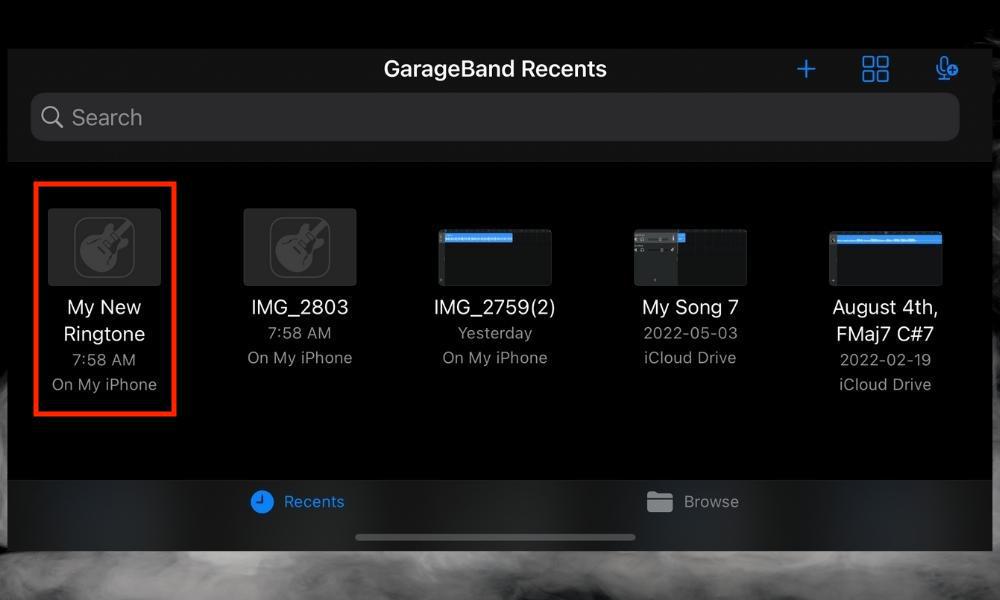The width and height of the screenshot is (1000, 600).
Task: Open IMG_2759(2) project thumbnail
Action: point(495,258)
